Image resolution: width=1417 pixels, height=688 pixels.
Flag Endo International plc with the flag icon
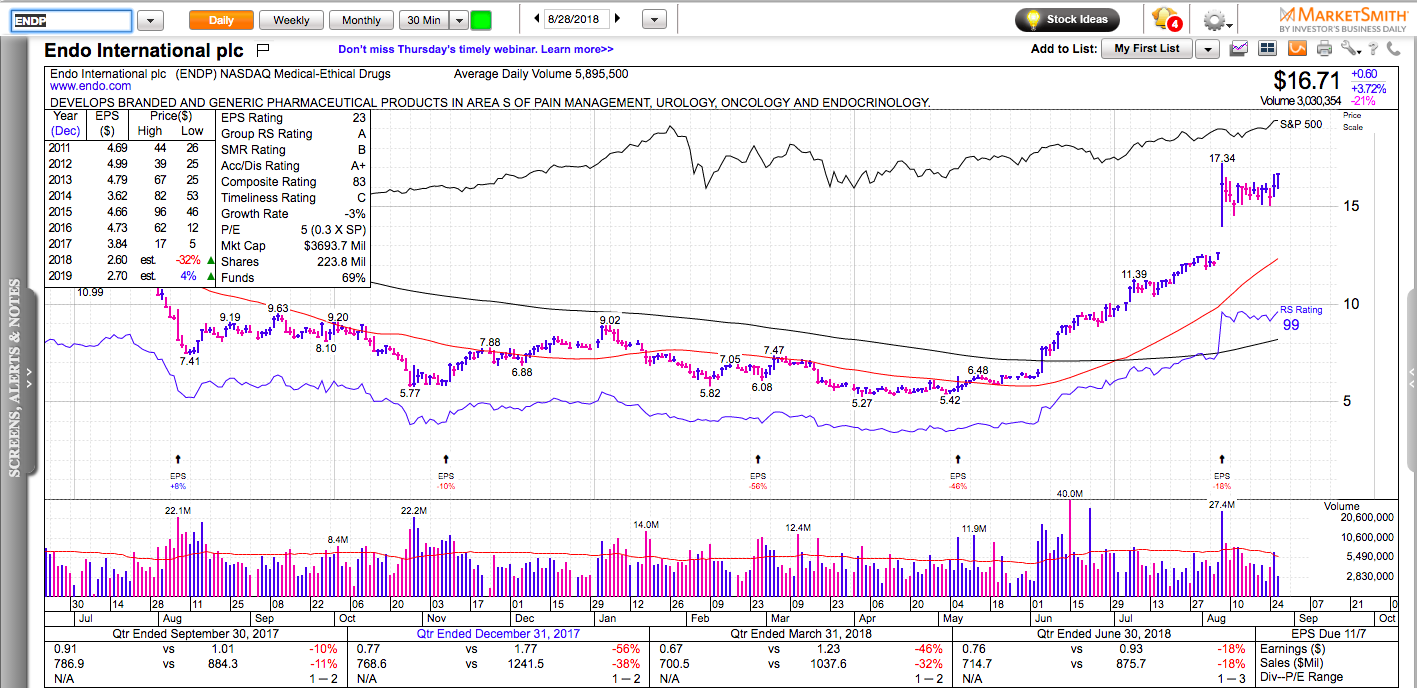[x=263, y=49]
